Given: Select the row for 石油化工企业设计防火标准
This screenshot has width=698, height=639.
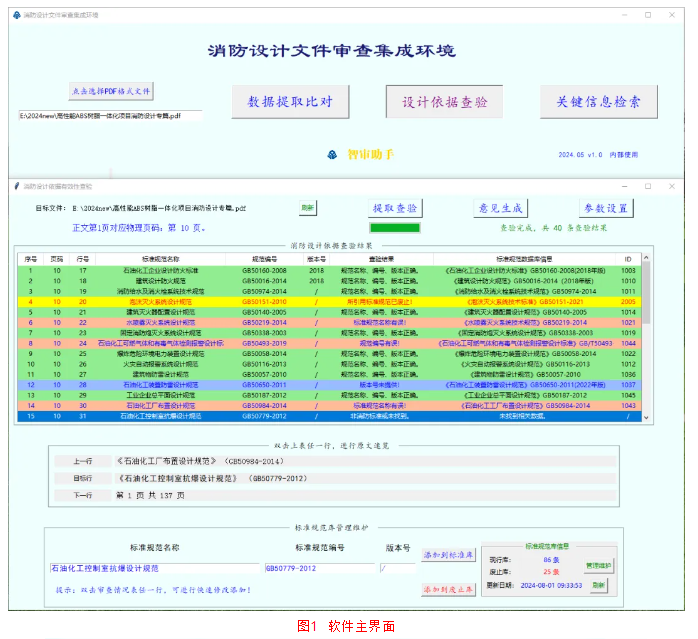Looking at the screenshot, I should pyautogui.click(x=329, y=271).
